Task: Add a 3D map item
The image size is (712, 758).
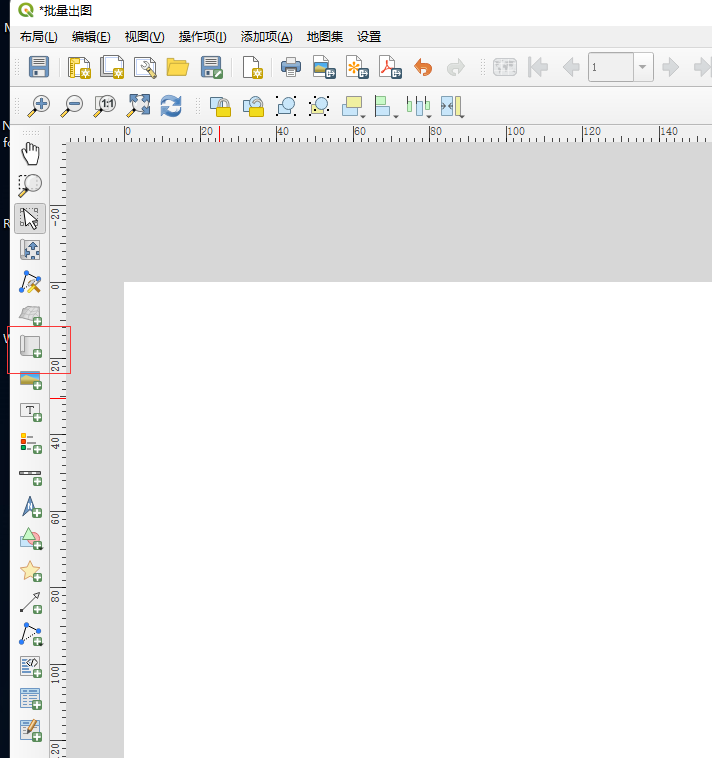Action: click(x=30, y=314)
